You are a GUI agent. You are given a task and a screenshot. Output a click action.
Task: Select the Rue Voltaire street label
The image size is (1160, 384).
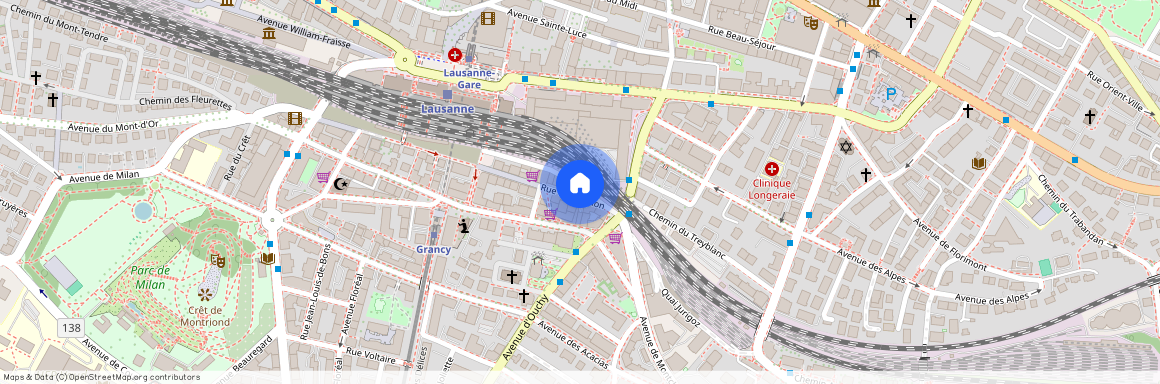tap(371, 356)
